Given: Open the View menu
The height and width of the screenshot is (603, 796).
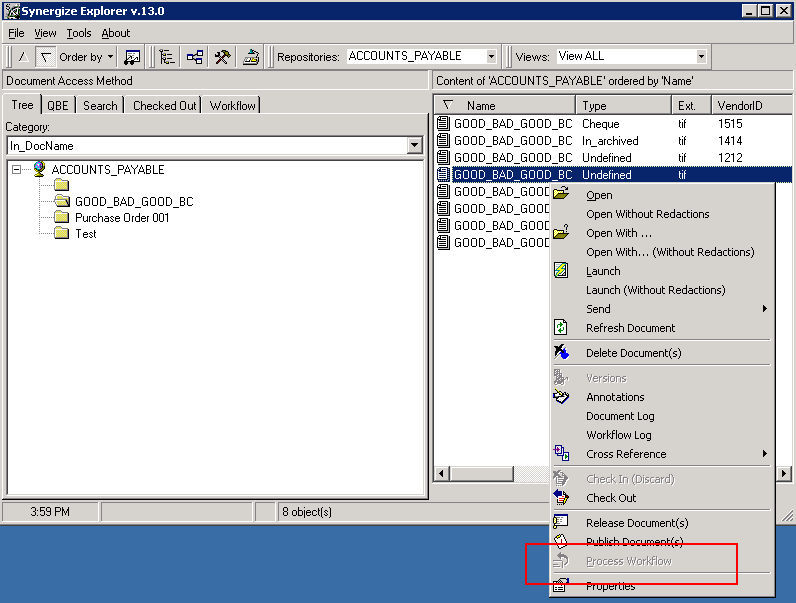Looking at the screenshot, I should (x=45, y=33).
